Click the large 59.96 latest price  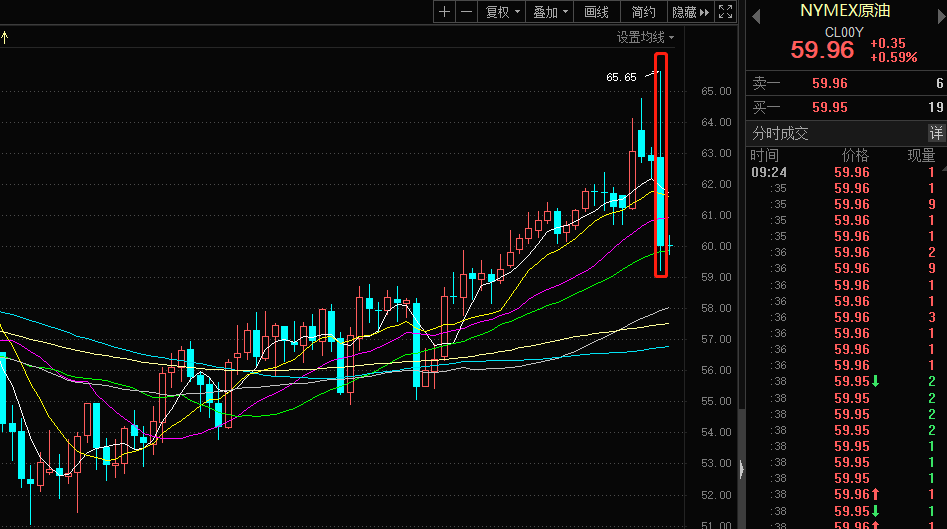[x=822, y=50]
